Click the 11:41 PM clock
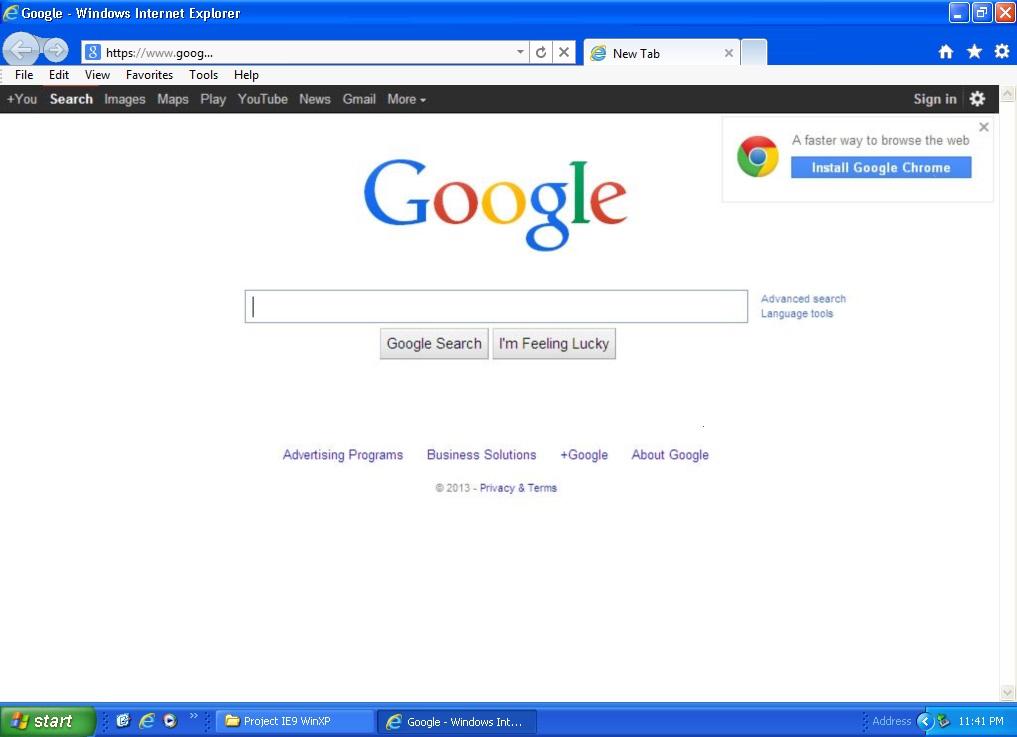 pos(981,721)
